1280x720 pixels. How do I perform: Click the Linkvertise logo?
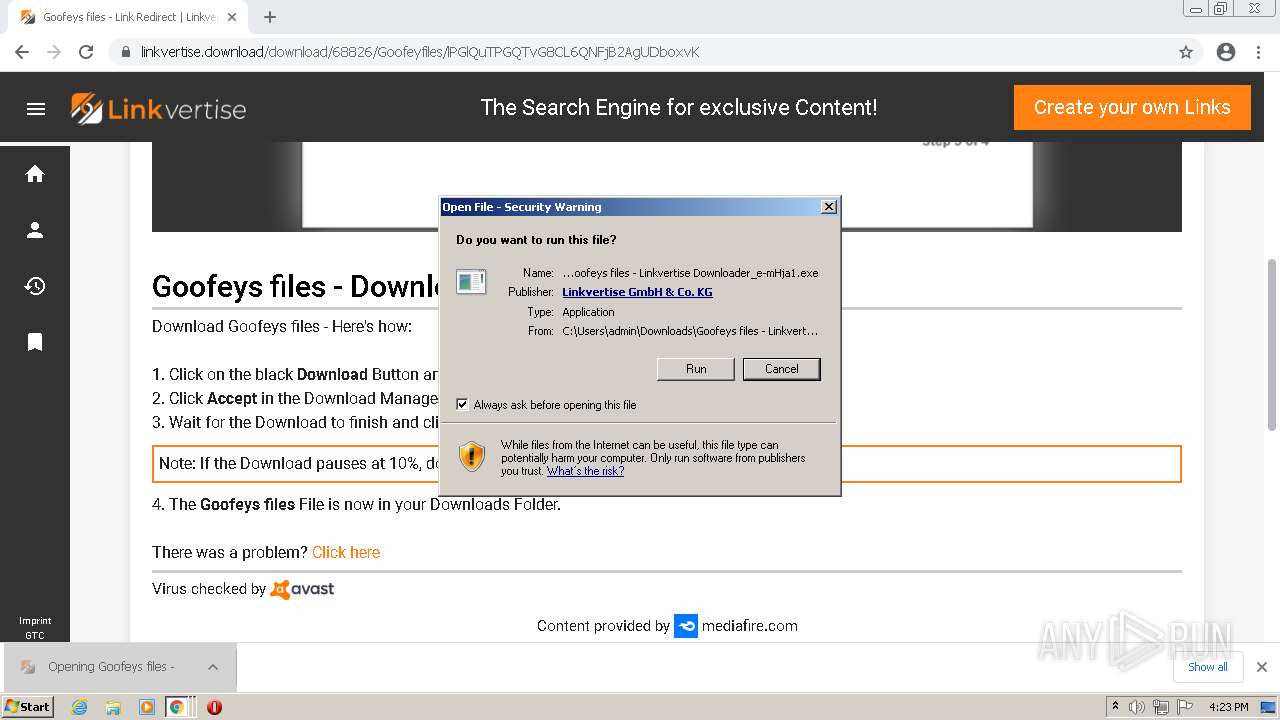click(158, 108)
